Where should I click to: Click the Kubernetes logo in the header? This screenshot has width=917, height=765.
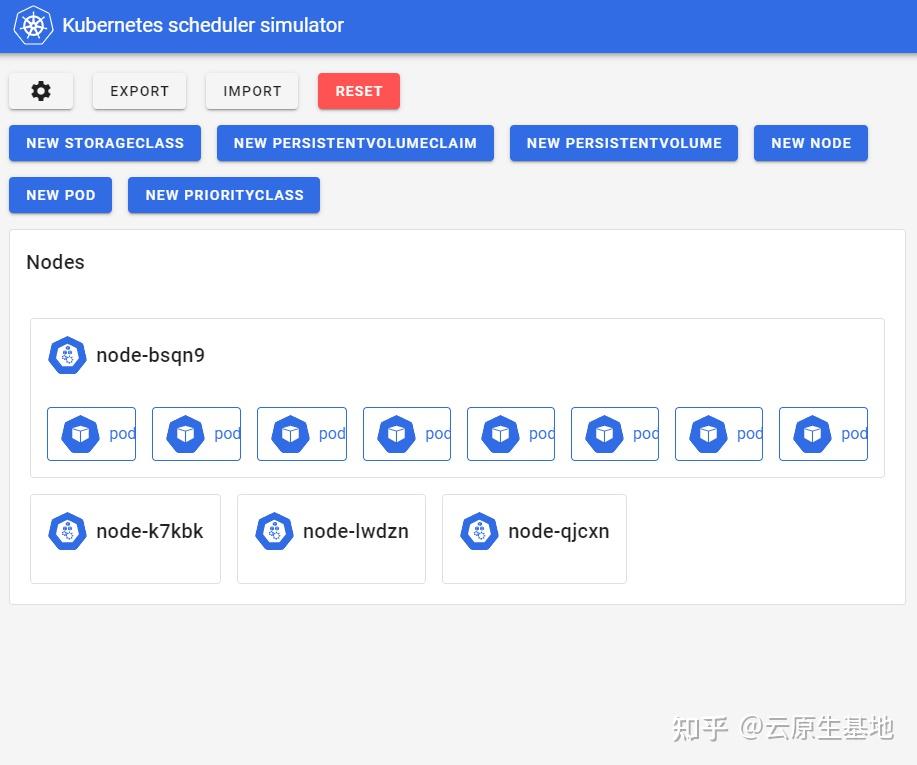(x=32, y=25)
